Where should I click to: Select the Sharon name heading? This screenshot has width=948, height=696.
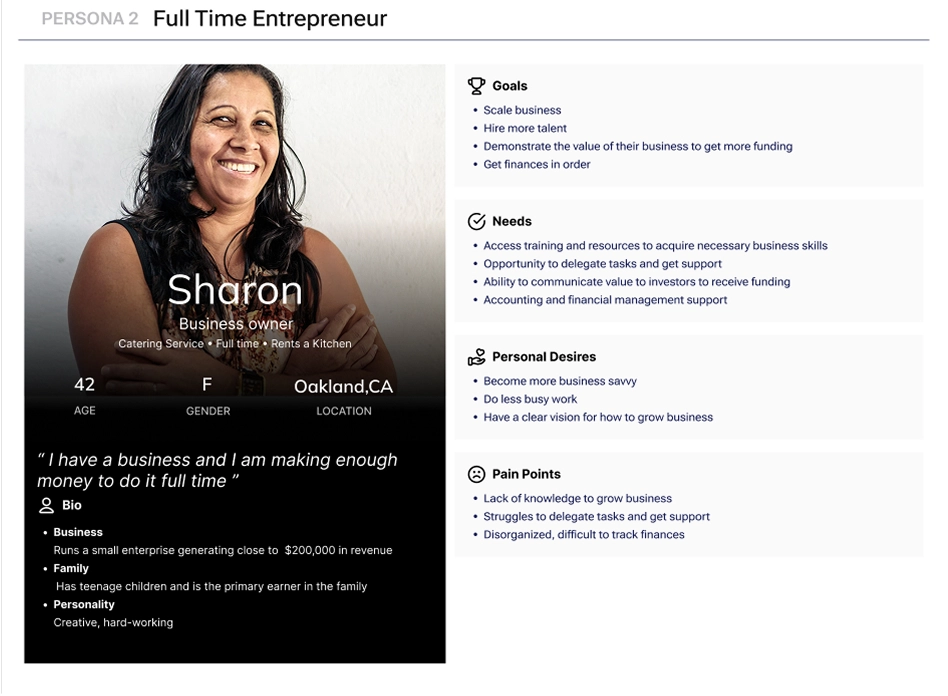tap(235, 290)
